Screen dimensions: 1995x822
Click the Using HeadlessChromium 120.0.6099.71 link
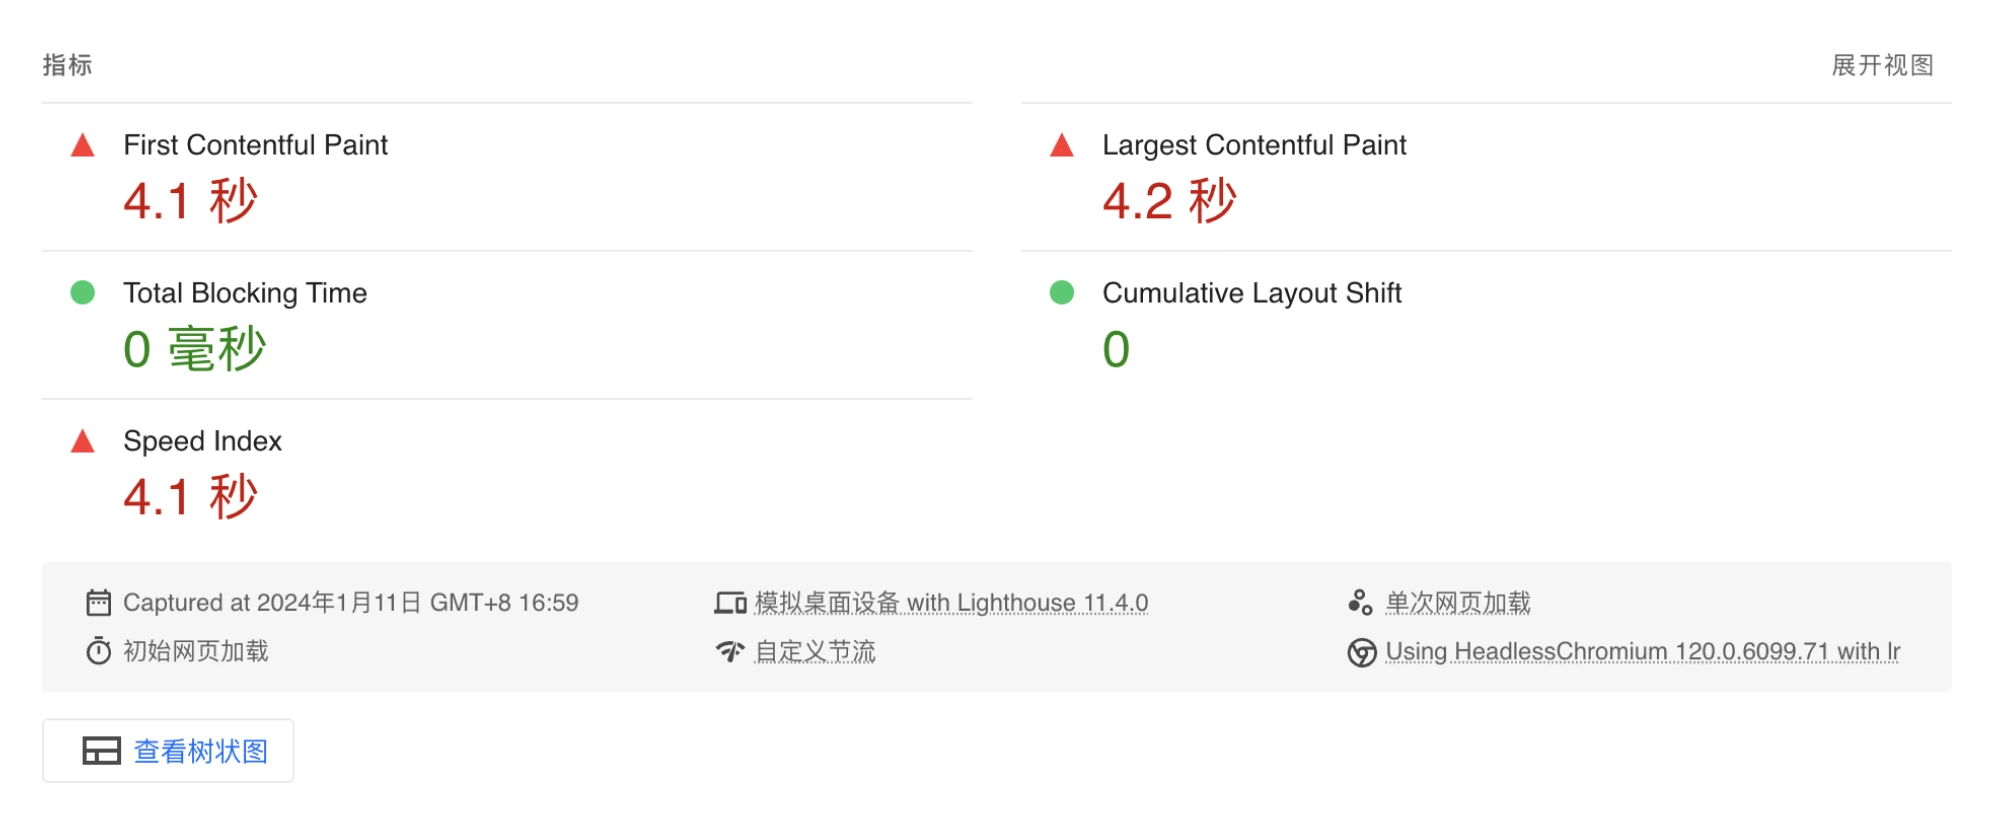[1642, 652]
